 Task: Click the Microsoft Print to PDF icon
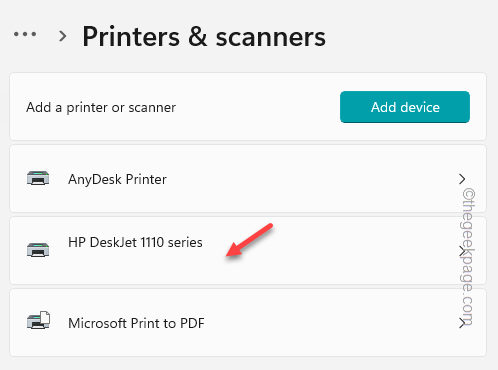(38, 320)
